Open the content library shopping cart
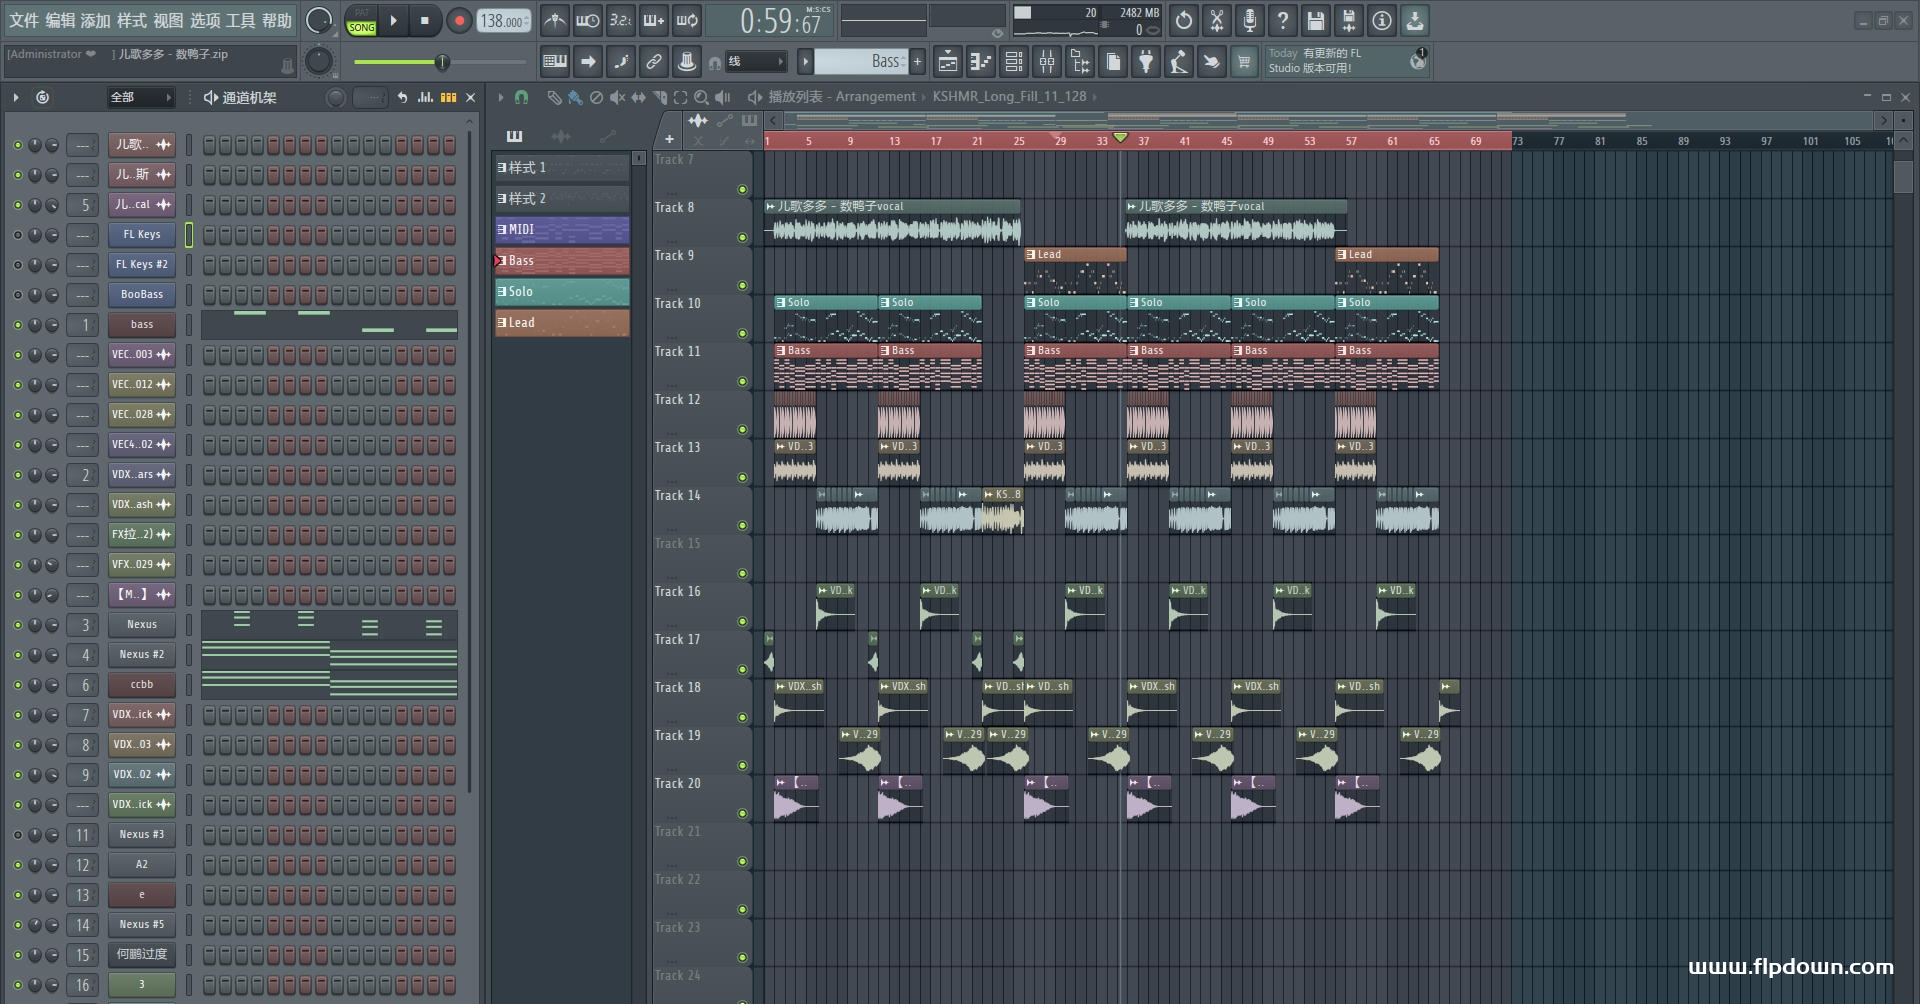The width and height of the screenshot is (1920, 1004). (1244, 63)
